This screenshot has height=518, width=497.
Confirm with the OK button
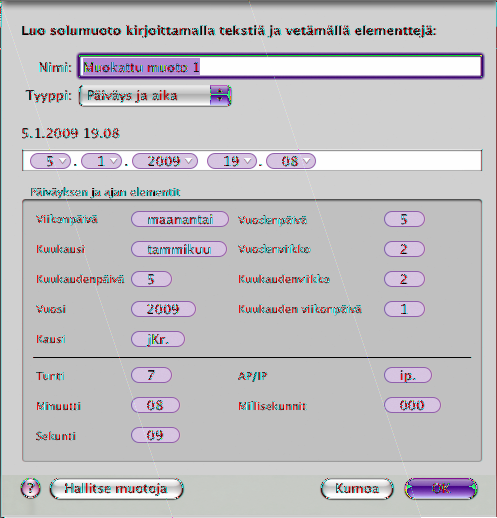(441, 489)
